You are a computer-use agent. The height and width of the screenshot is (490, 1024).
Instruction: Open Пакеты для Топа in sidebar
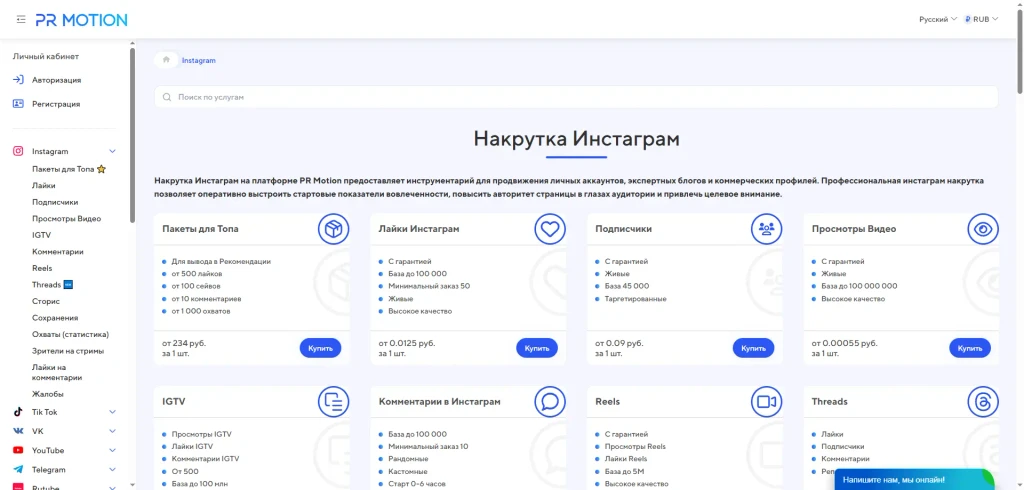69,169
